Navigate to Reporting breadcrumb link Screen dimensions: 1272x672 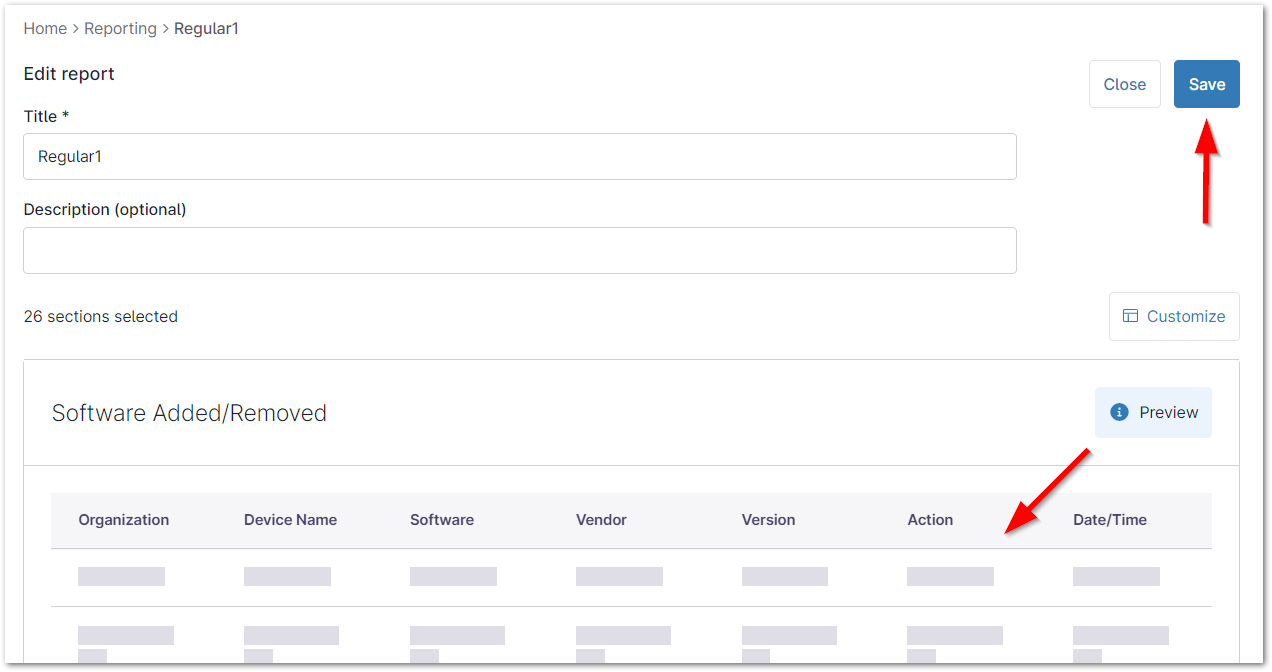coord(120,28)
